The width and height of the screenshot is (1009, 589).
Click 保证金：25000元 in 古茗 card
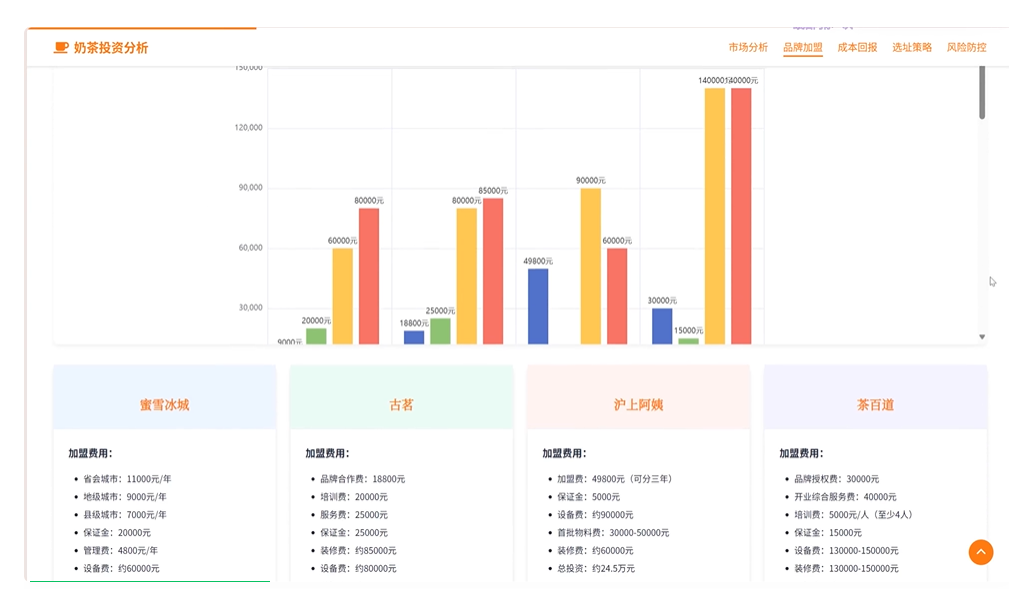tap(354, 533)
